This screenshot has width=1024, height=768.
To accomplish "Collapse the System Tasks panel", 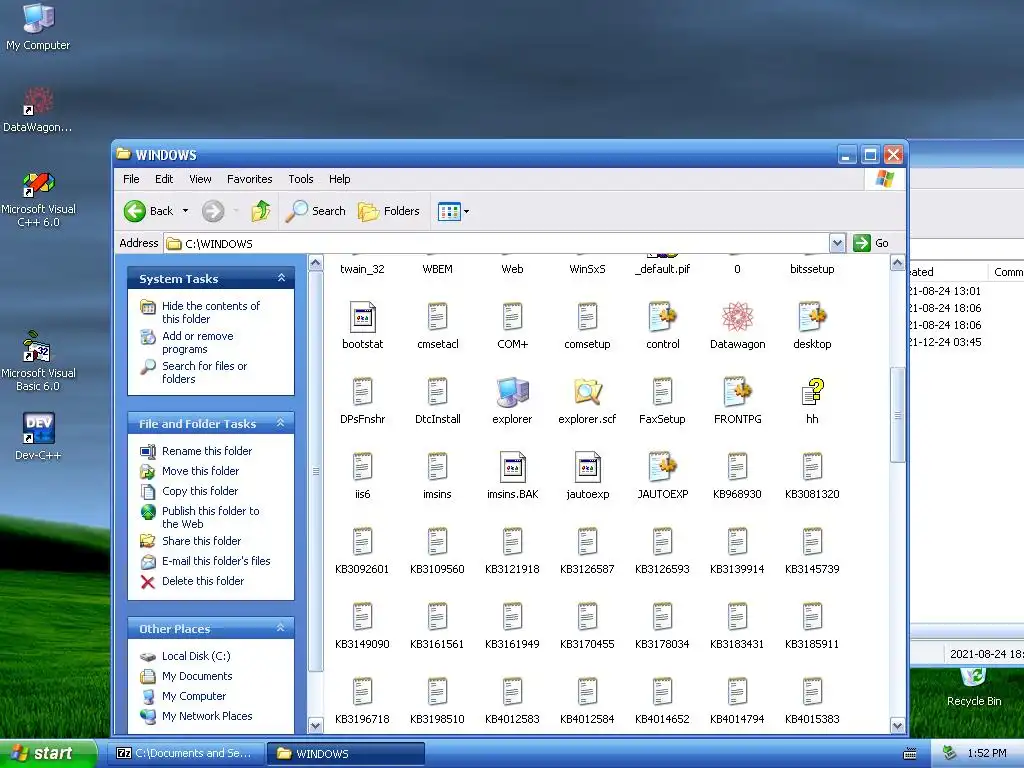I will tap(281, 278).
